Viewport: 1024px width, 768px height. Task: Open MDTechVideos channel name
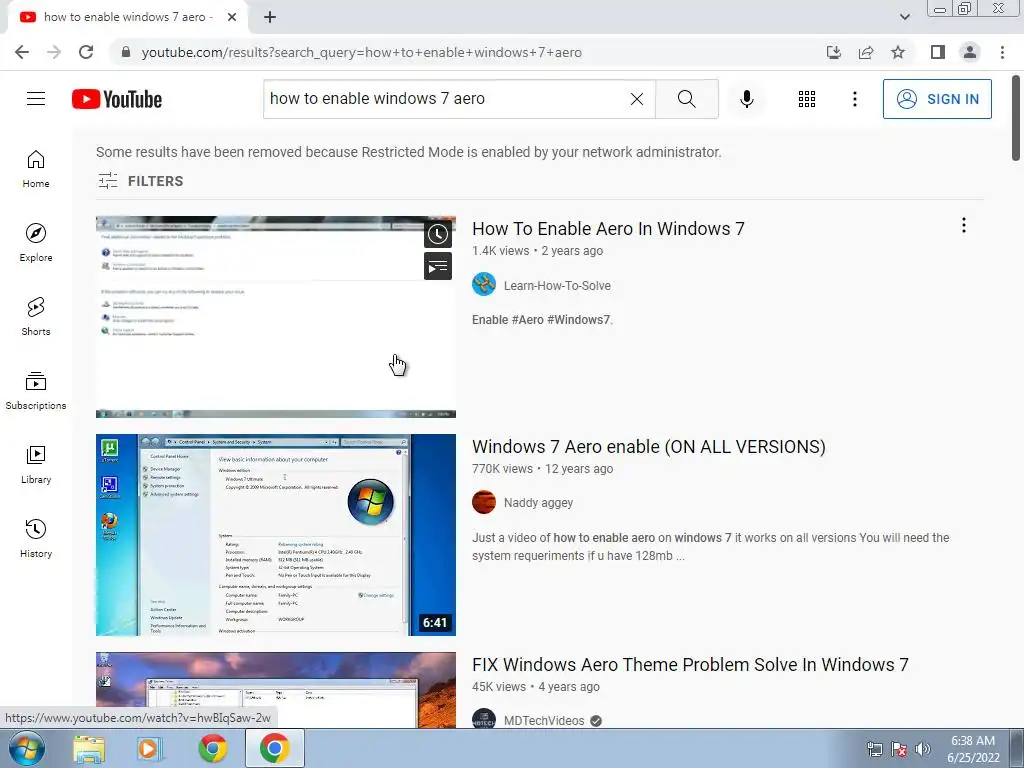coord(544,720)
